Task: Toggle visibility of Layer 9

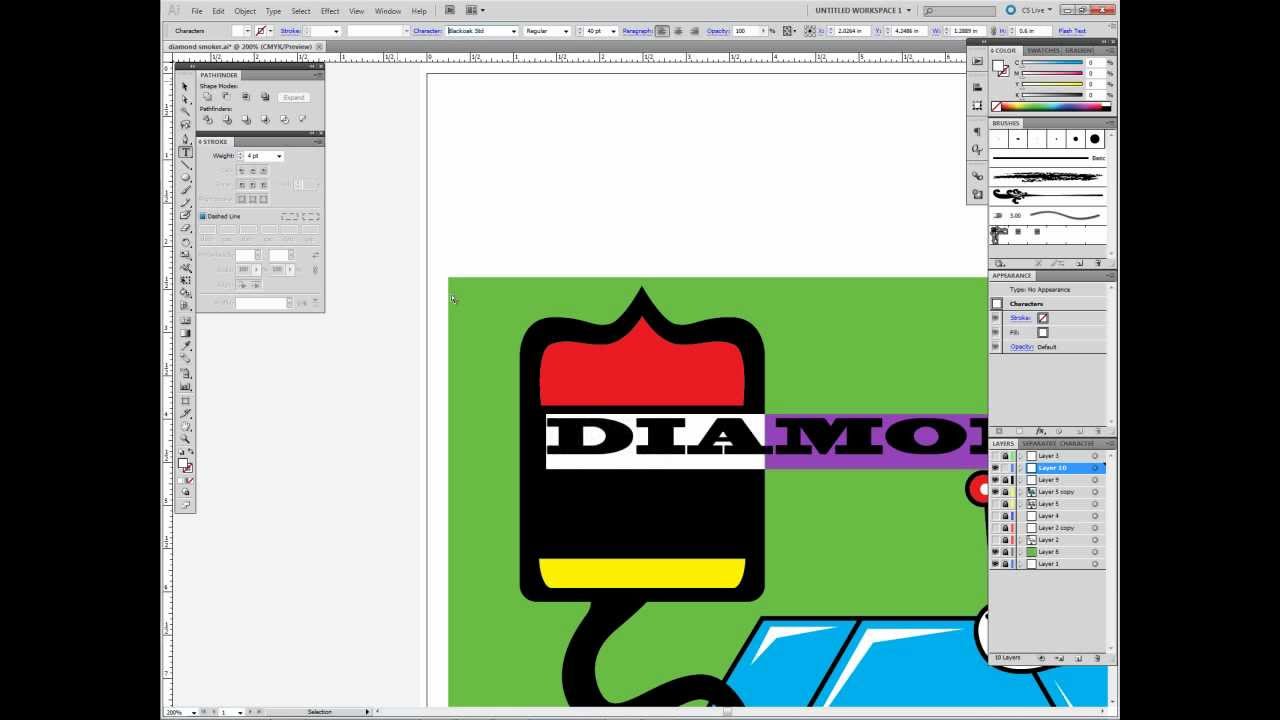Action: 995,480
